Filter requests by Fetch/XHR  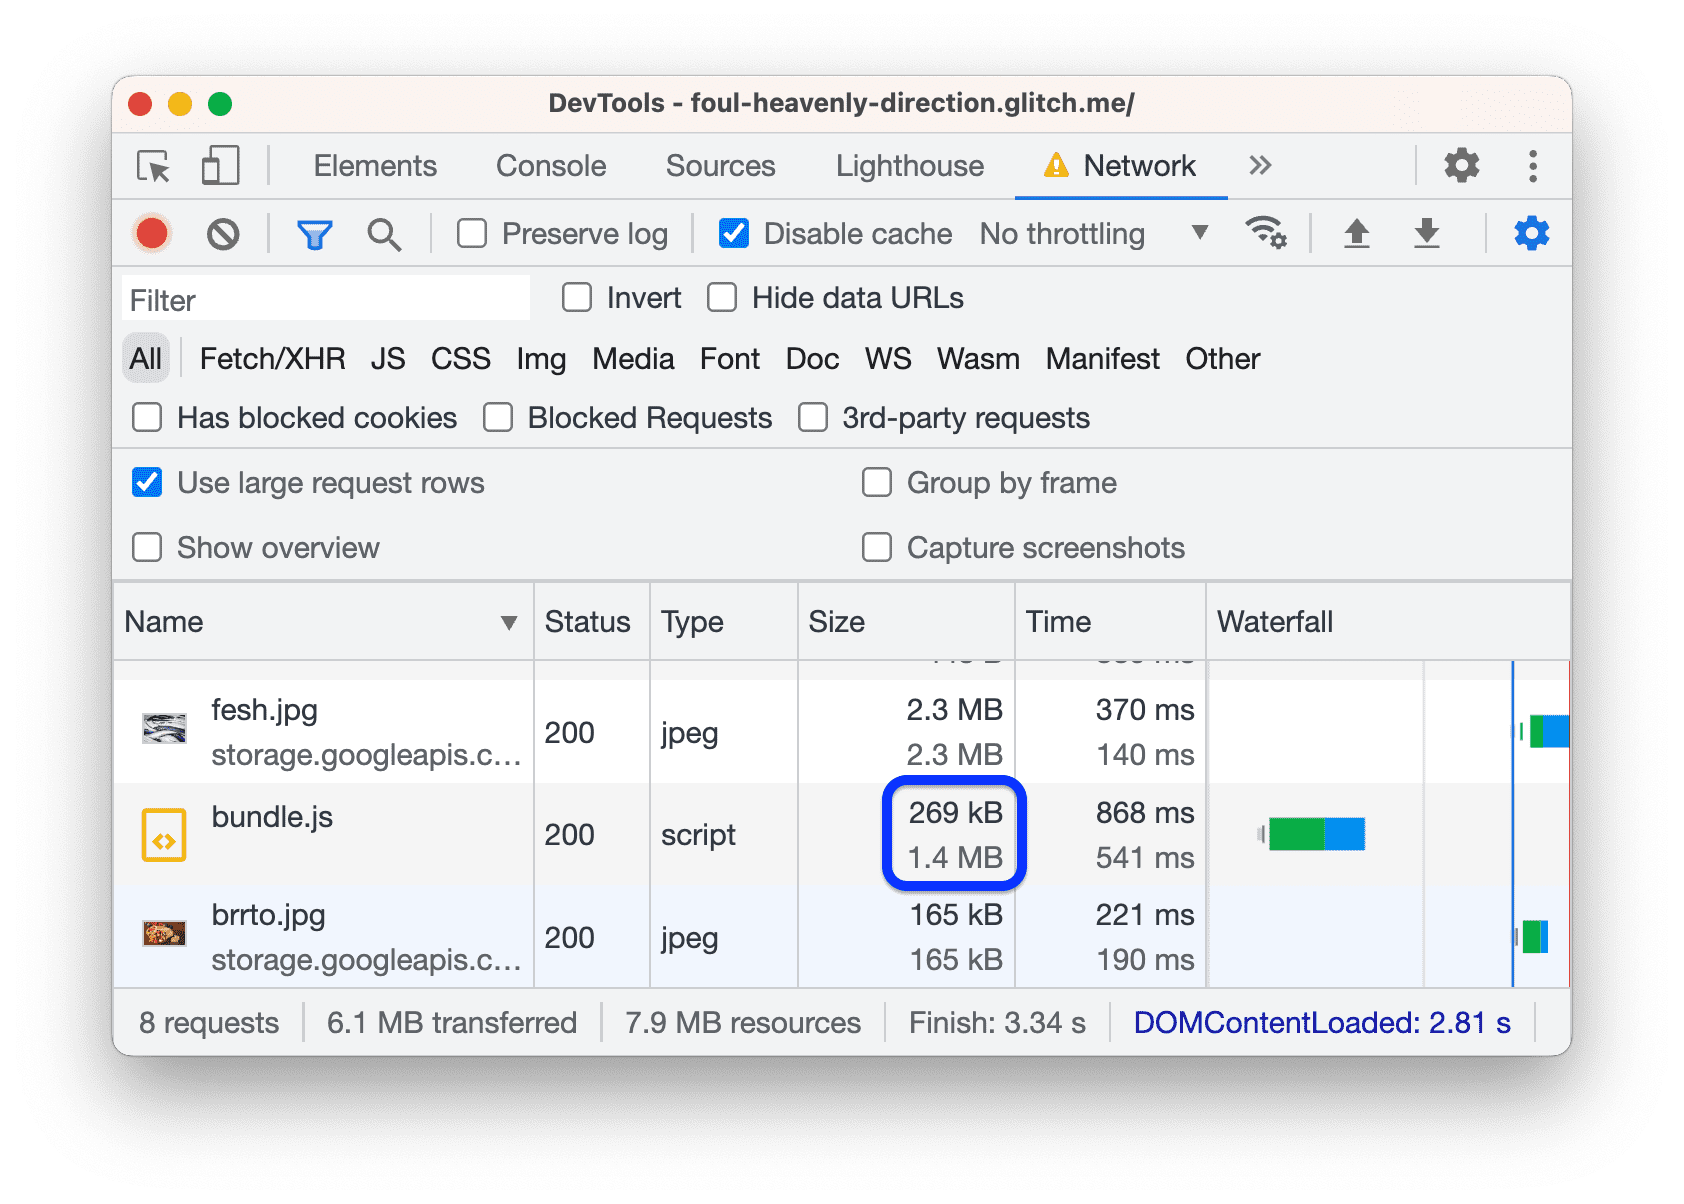272,359
